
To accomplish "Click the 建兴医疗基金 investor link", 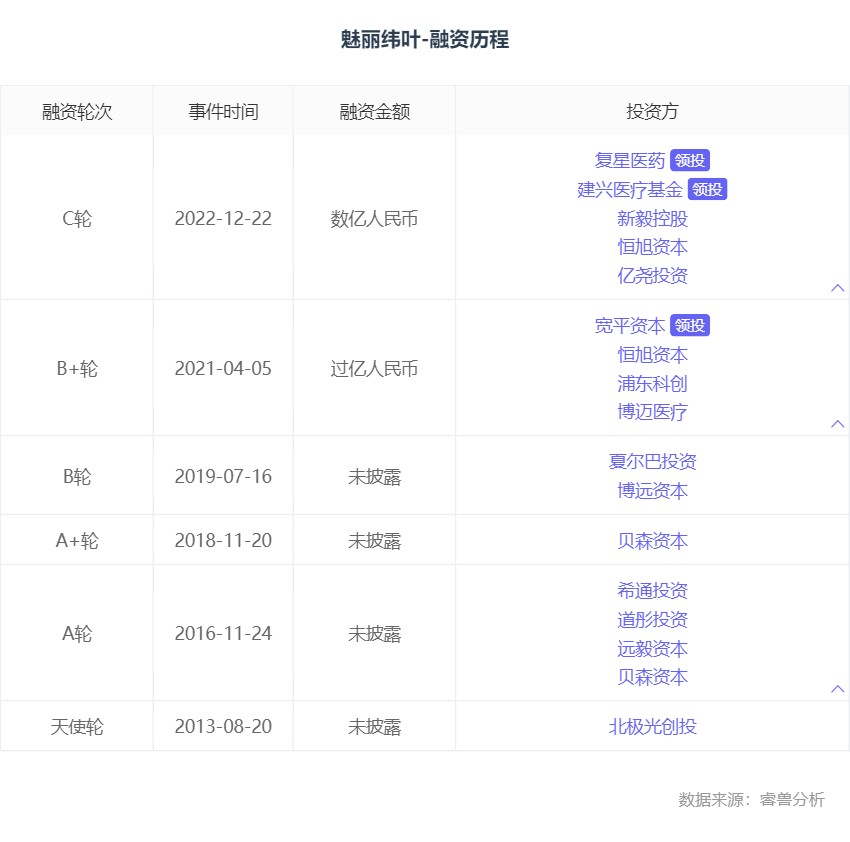I will [630, 190].
